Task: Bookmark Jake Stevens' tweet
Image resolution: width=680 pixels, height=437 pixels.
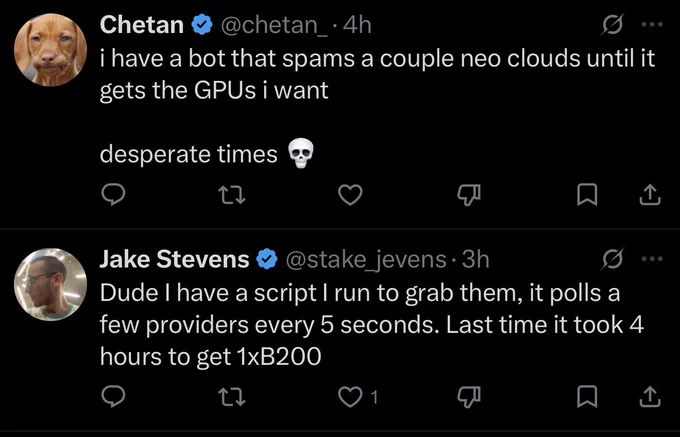Action: (x=587, y=397)
